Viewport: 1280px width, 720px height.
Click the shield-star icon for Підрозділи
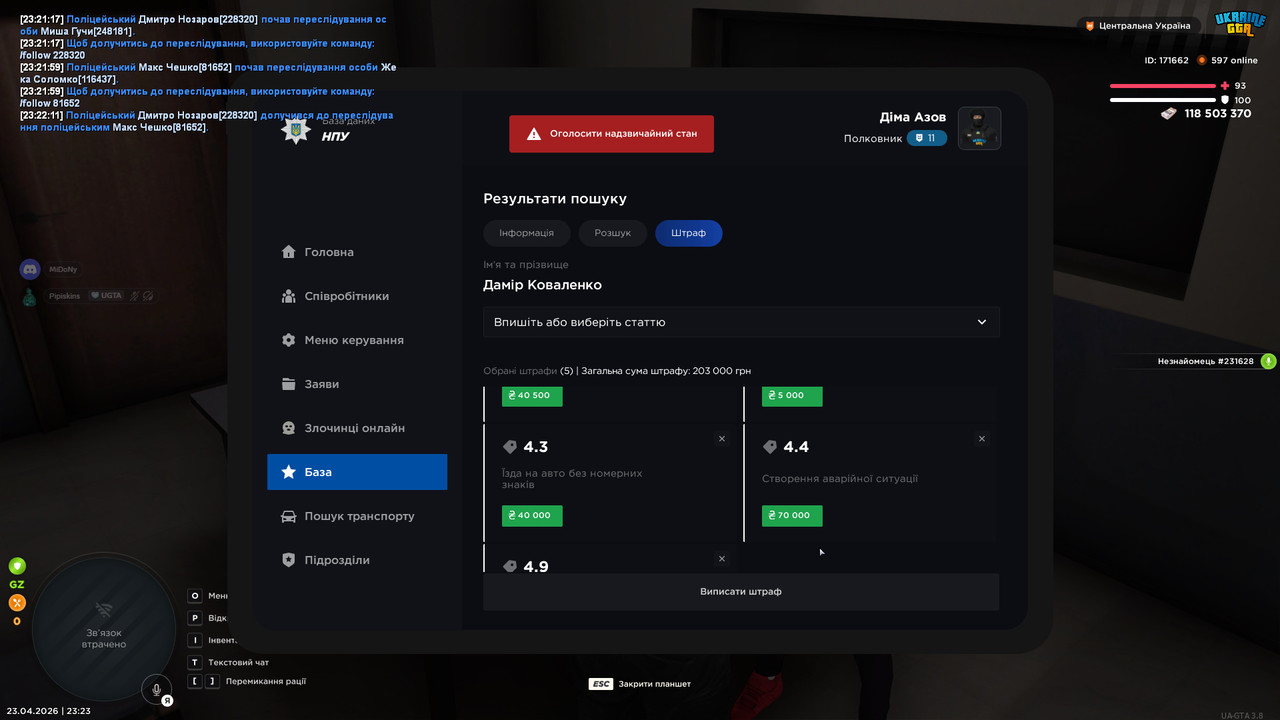click(289, 560)
